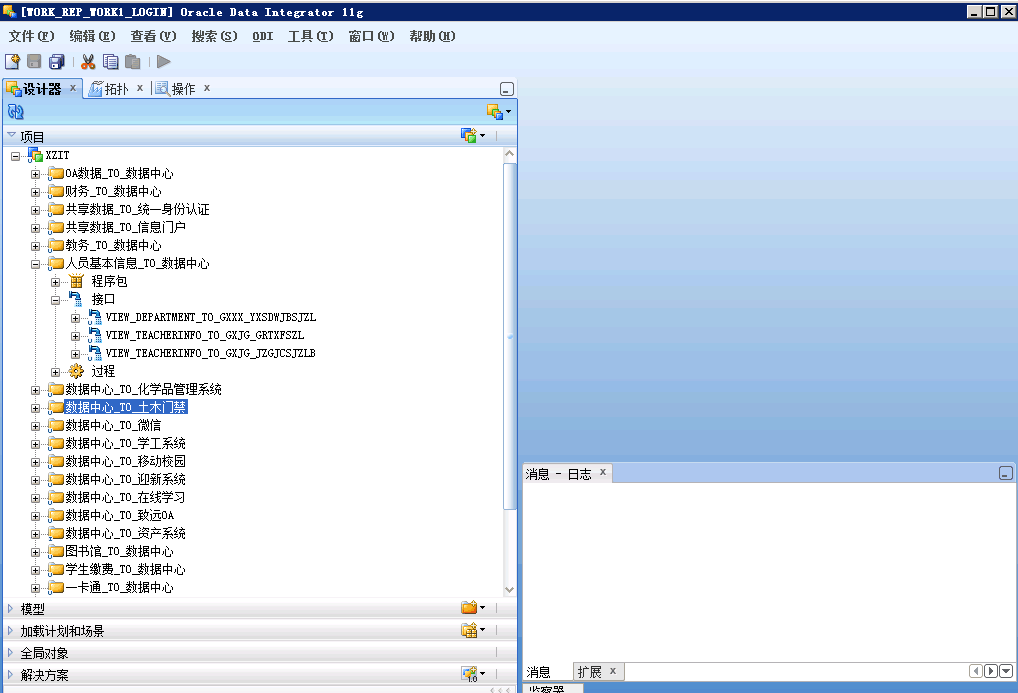Click the Save toolbar icon

tap(34, 62)
